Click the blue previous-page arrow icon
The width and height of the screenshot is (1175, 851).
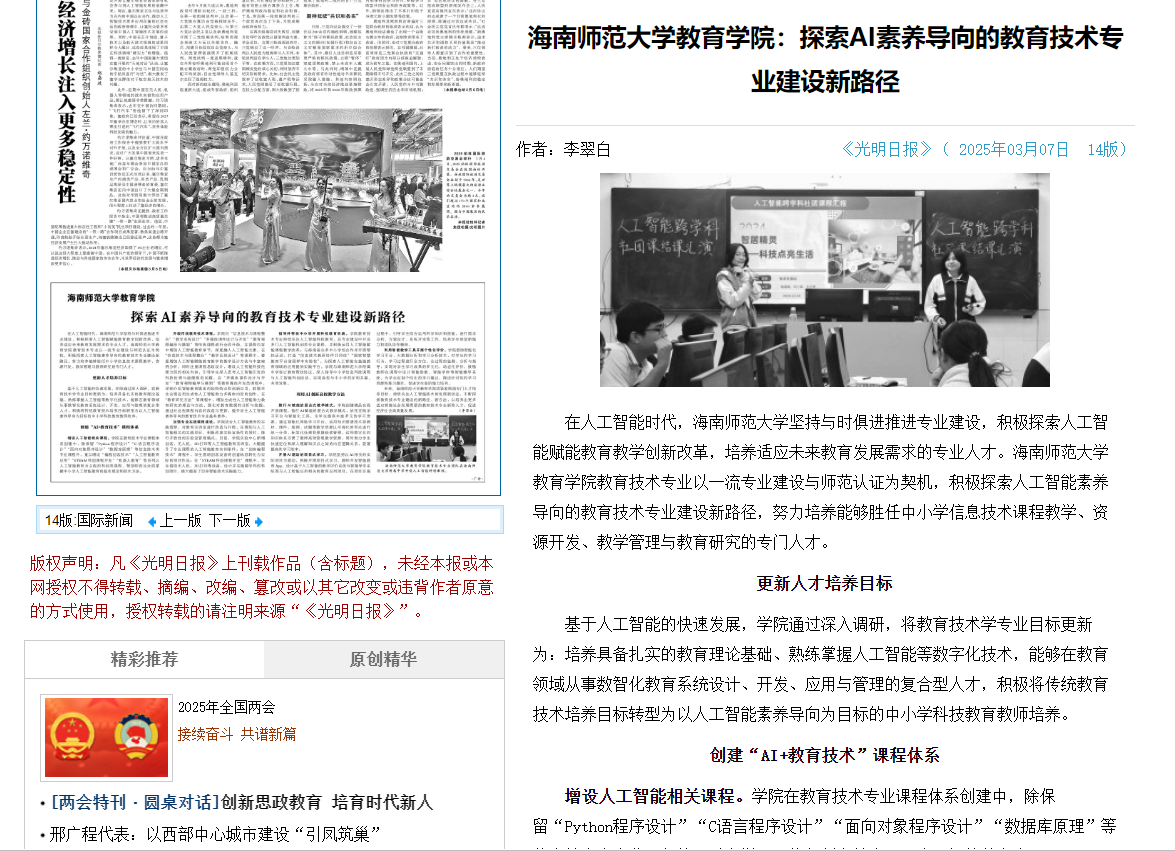click(x=152, y=521)
